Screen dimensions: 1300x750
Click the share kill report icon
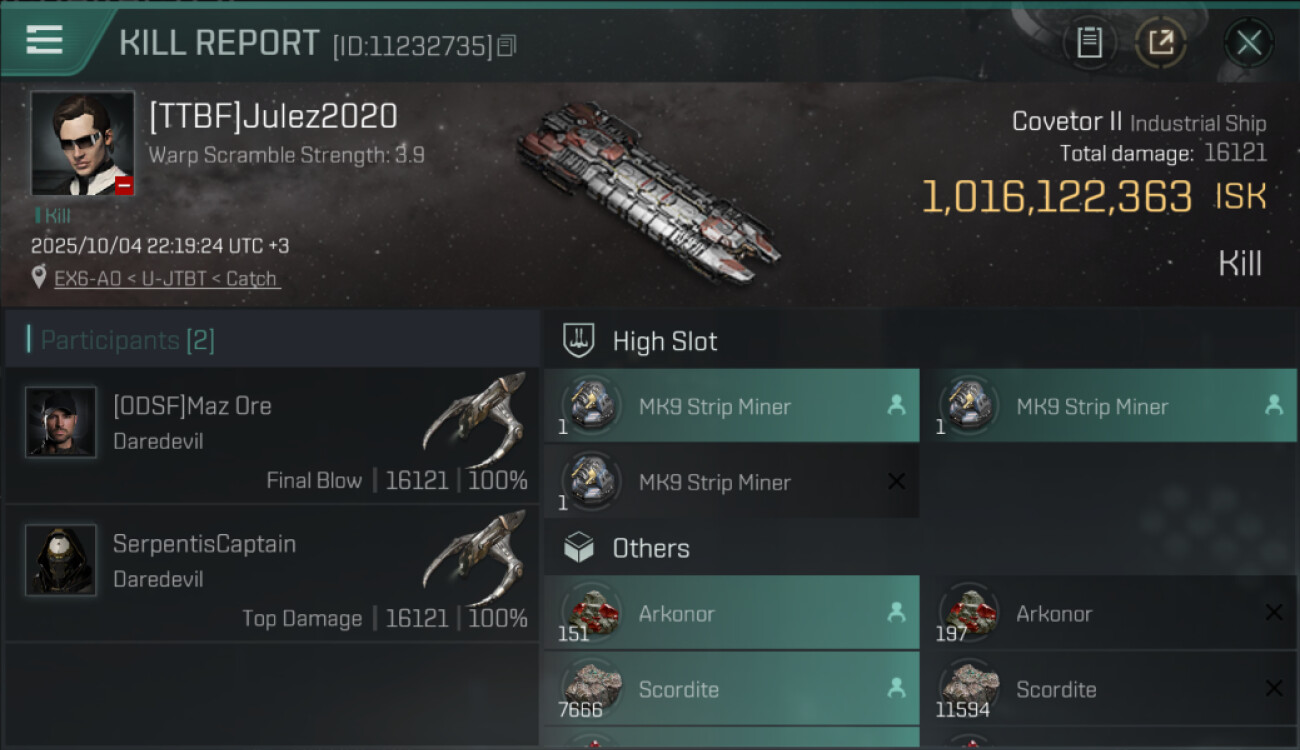point(1160,42)
